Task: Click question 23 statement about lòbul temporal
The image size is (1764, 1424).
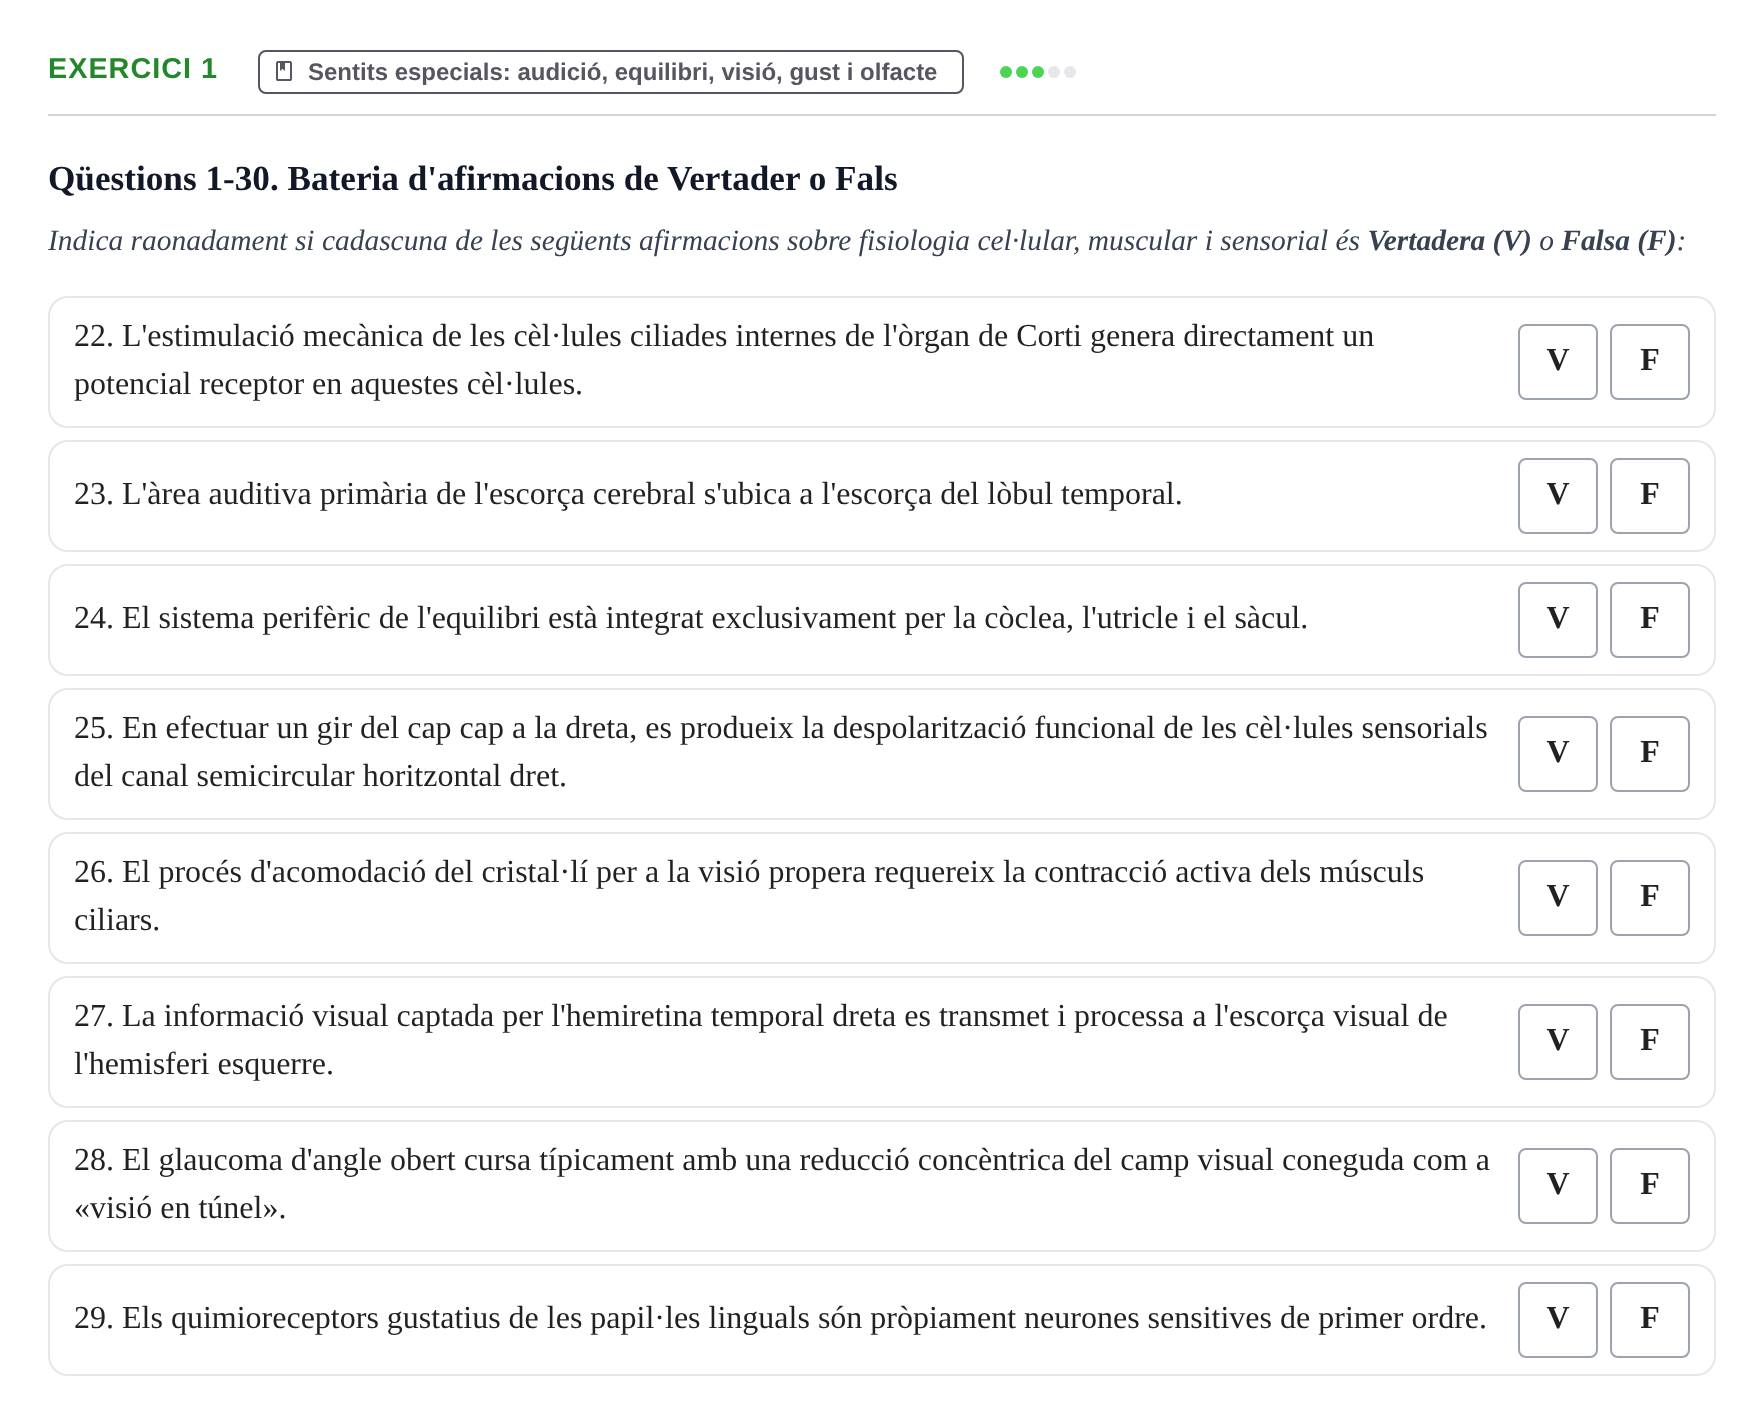Action: [628, 494]
